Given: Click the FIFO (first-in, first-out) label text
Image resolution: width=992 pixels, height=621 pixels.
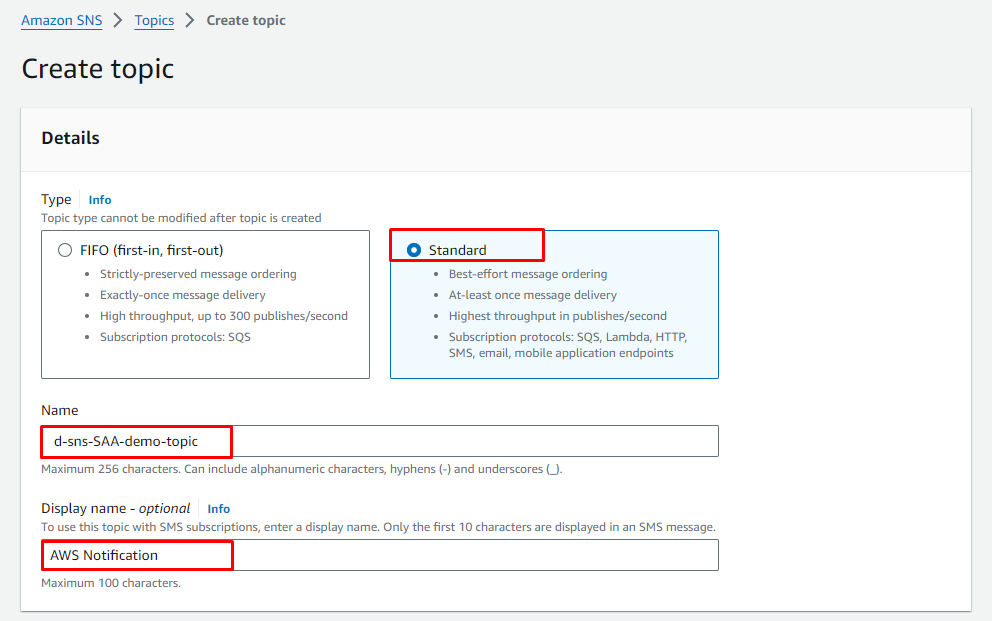Looking at the screenshot, I should pos(152,250).
